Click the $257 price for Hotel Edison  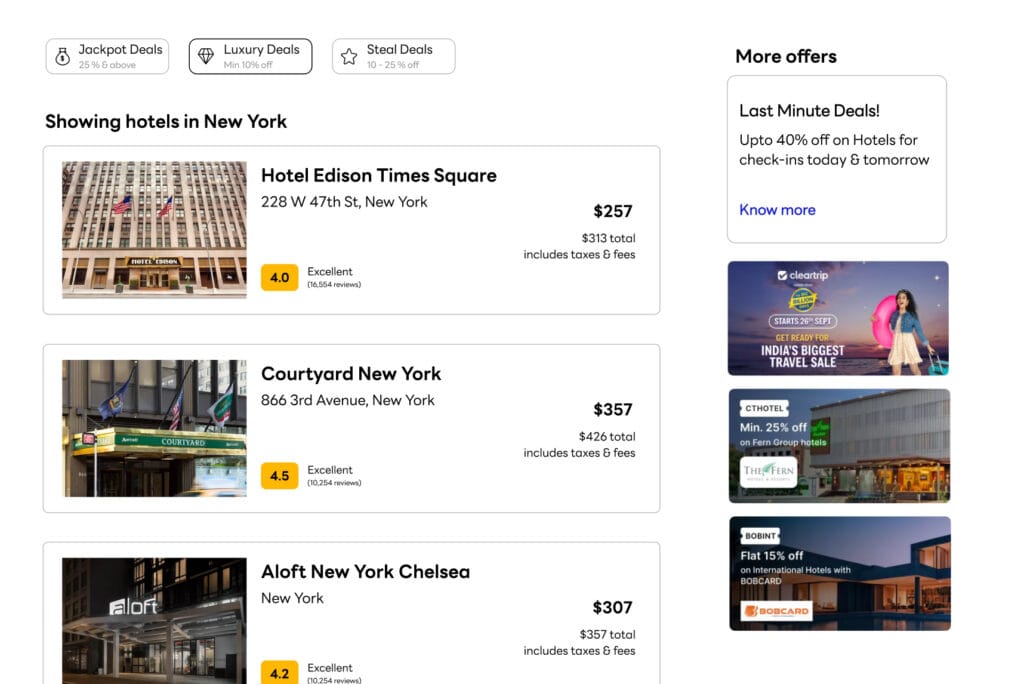coord(612,211)
